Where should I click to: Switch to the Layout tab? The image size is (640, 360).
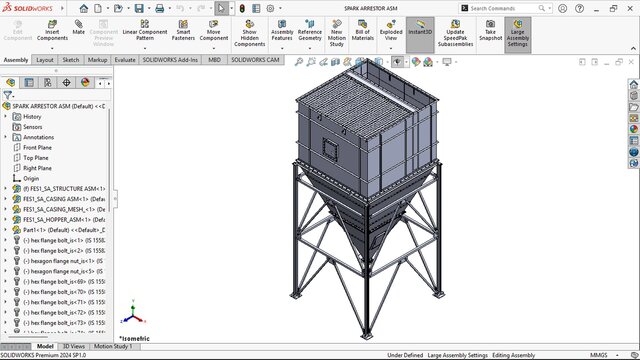tap(44, 60)
